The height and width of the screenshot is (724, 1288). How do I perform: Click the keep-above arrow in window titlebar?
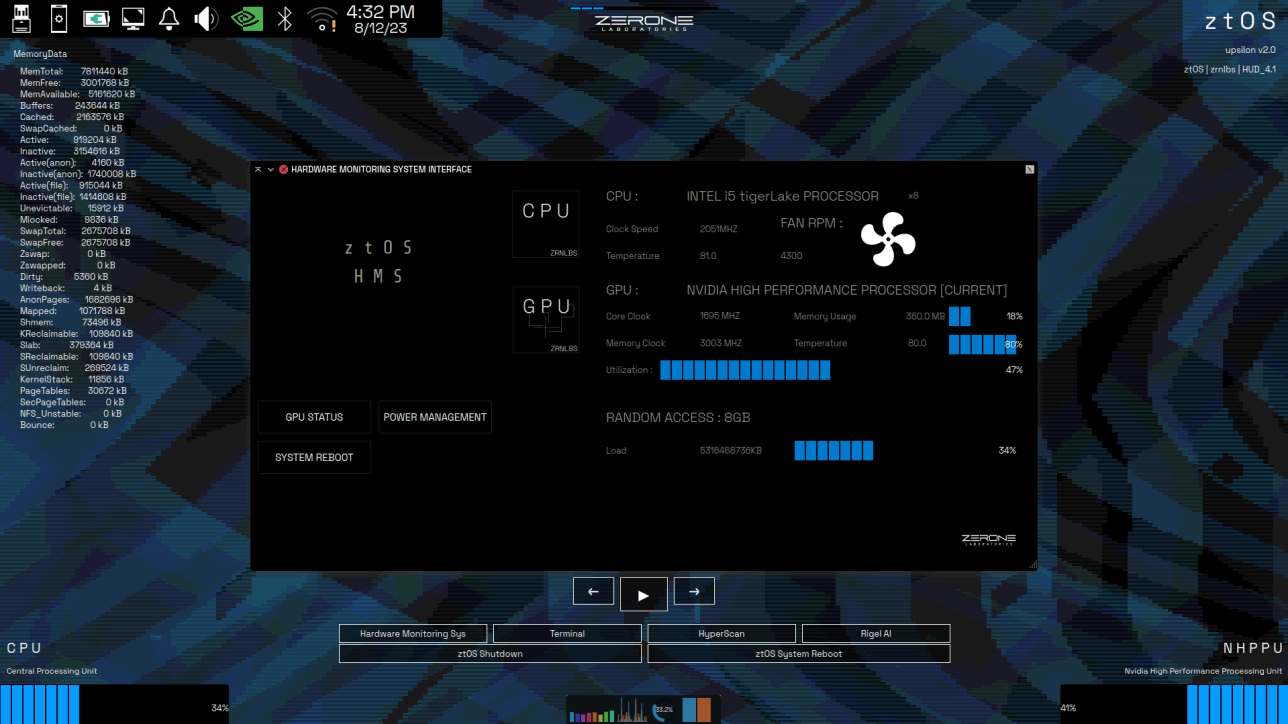[258, 170]
